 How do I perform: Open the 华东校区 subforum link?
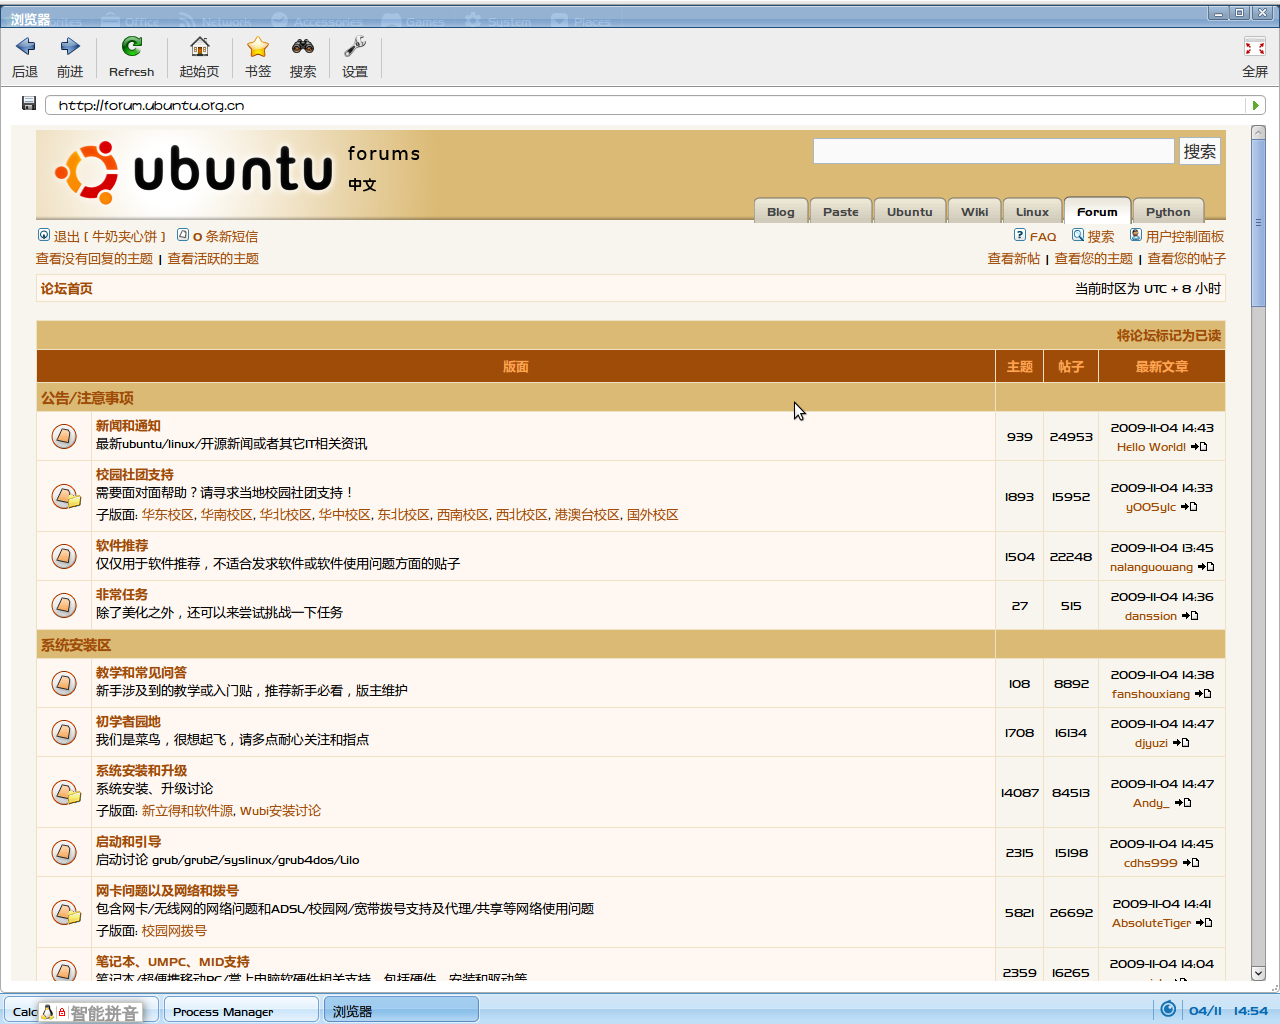point(167,515)
